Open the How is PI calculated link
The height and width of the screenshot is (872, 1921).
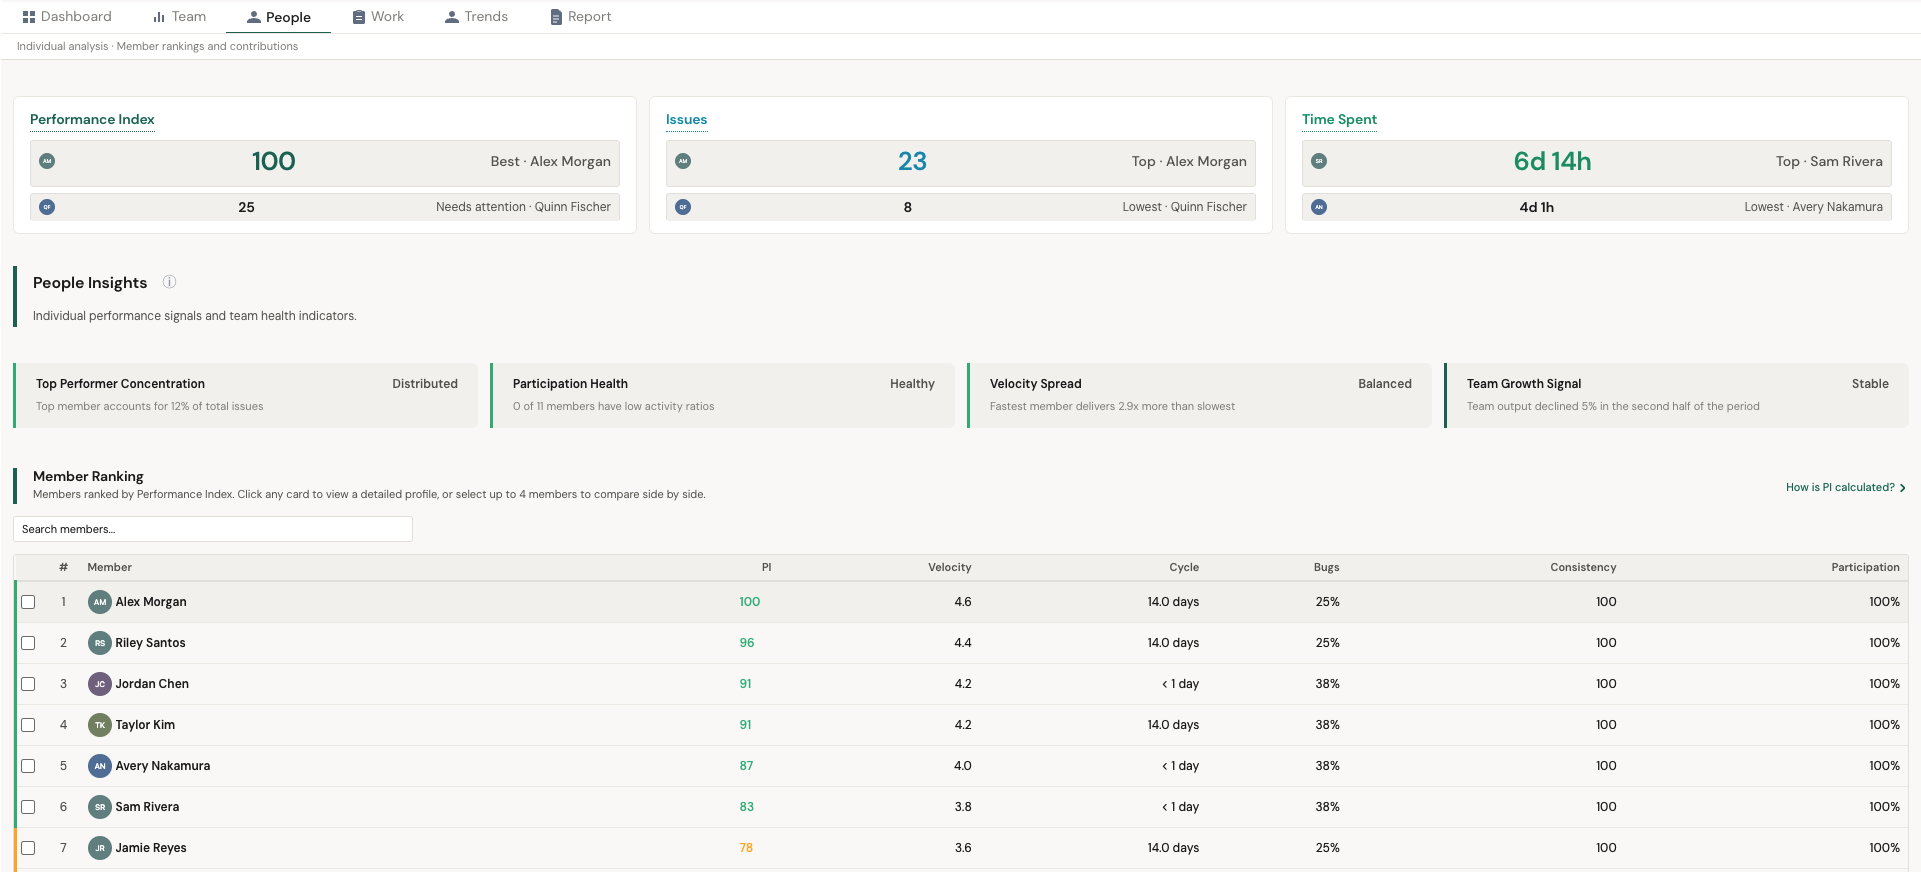click(x=1846, y=488)
